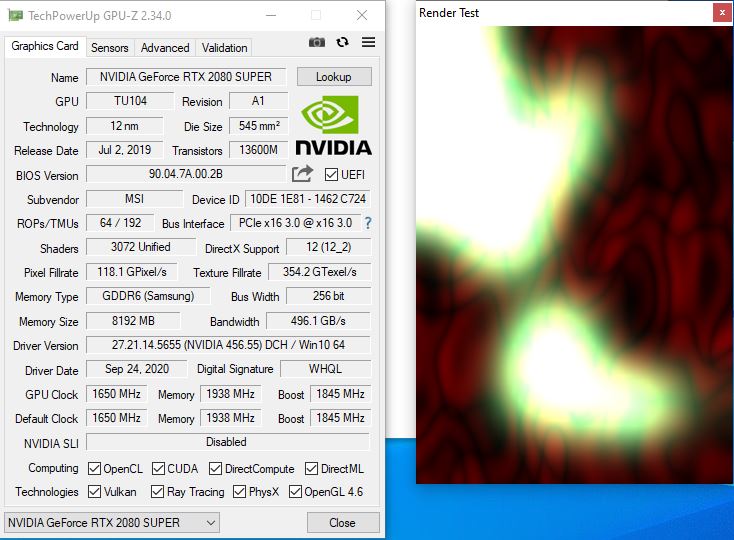Open the Validation tab
Viewport: 734px width, 540px height.
tap(225, 48)
